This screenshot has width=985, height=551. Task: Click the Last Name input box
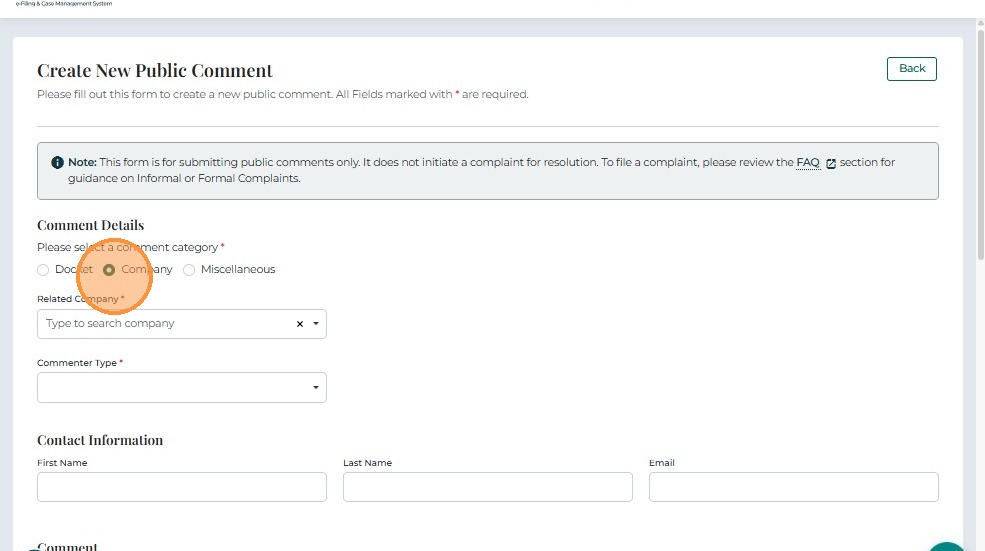point(487,487)
